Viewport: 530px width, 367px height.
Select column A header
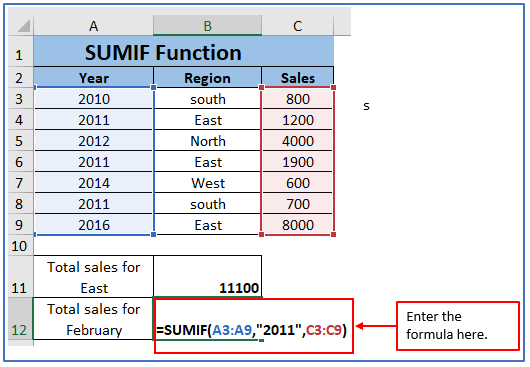click(x=94, y=26)
